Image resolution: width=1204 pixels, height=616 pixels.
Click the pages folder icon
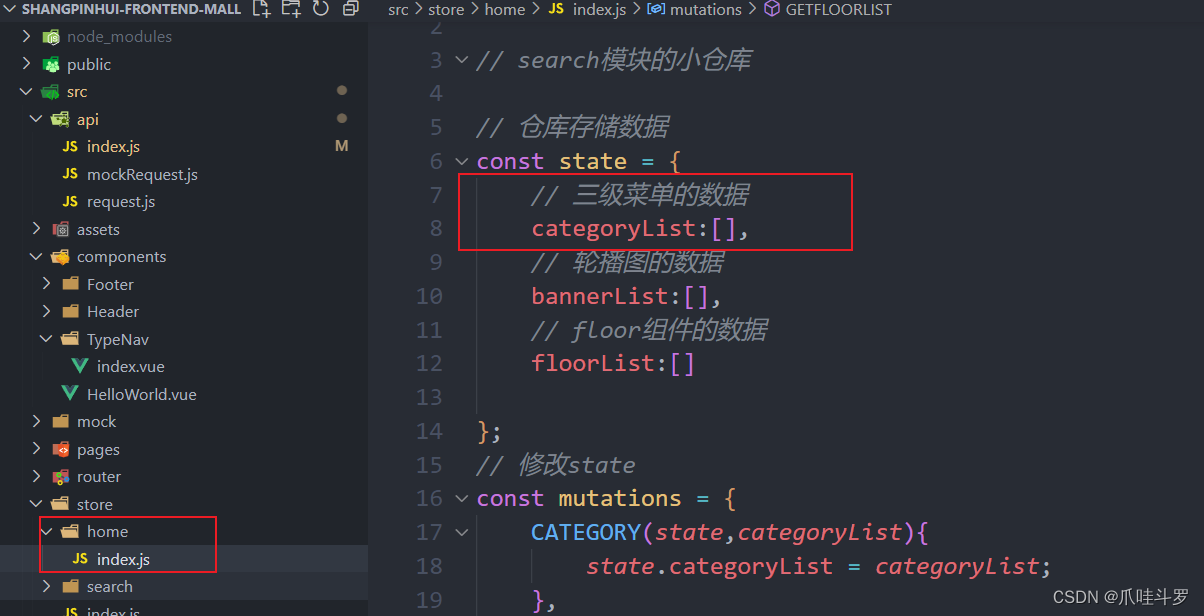(x=61, y=449)
